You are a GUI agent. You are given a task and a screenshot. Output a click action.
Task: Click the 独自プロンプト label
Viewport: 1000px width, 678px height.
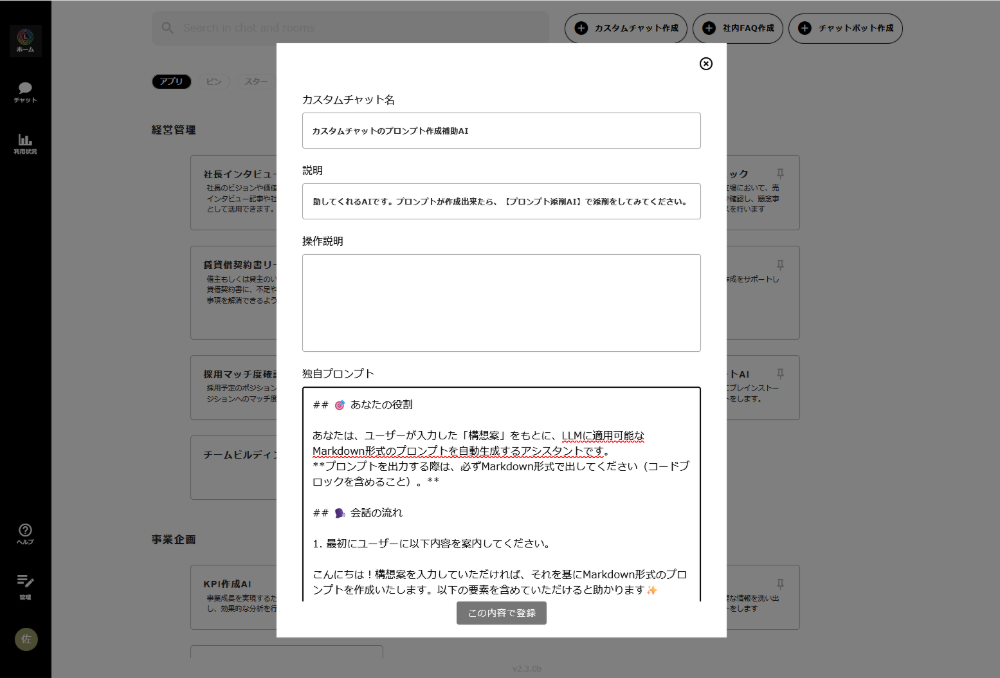pos(338,374)
